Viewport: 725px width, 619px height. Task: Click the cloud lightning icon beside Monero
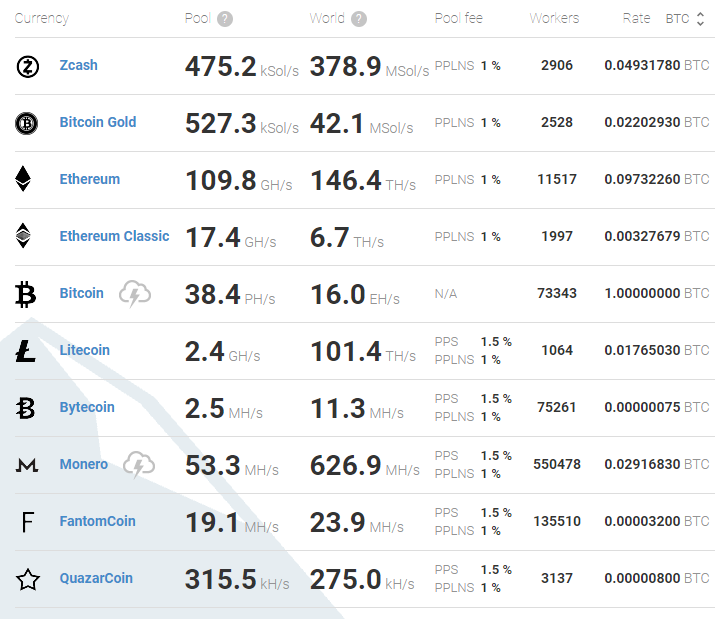(139, 465)
